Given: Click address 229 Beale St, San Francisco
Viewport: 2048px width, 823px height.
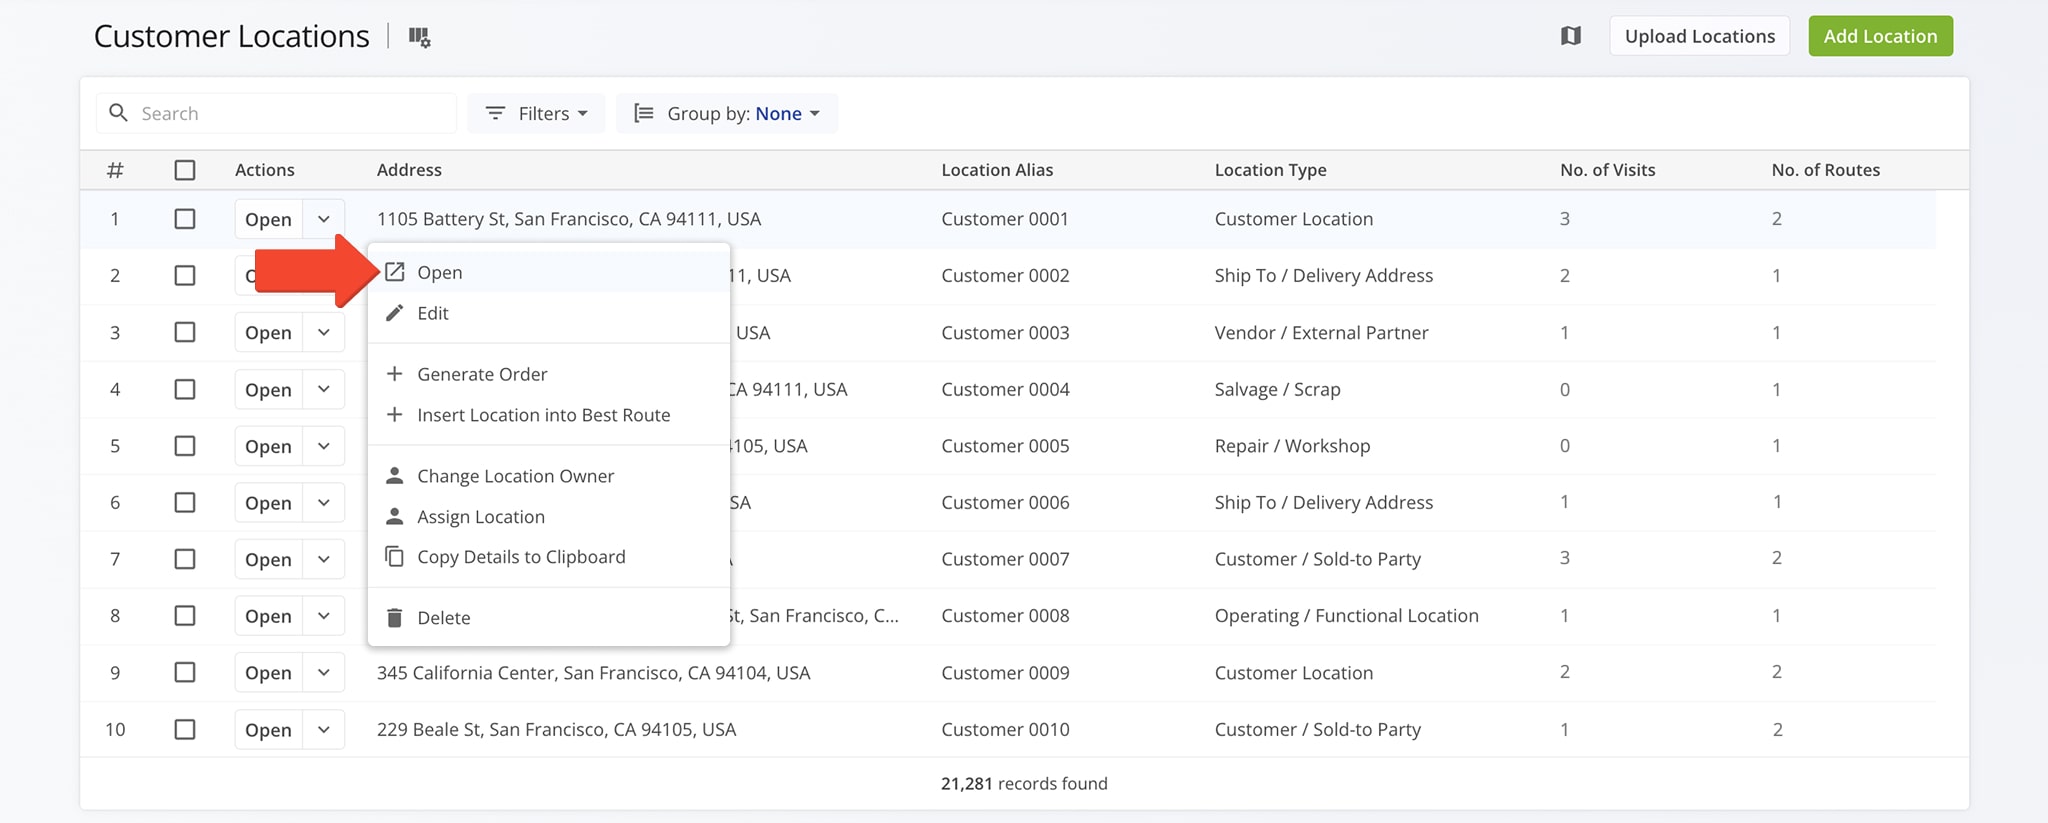Looking at the screenshot, I should [556, 730].
